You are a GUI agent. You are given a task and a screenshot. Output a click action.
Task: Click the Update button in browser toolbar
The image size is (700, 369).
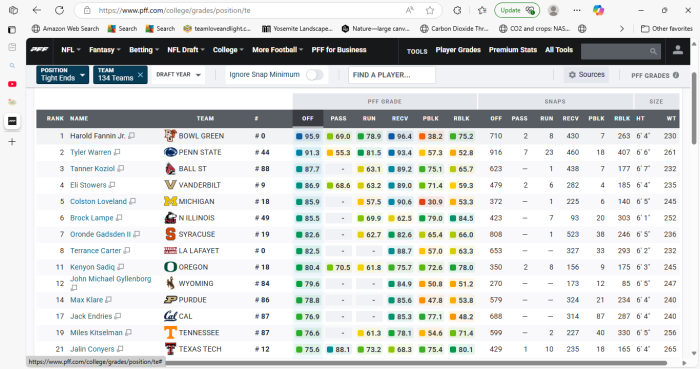tap(517, 10)
